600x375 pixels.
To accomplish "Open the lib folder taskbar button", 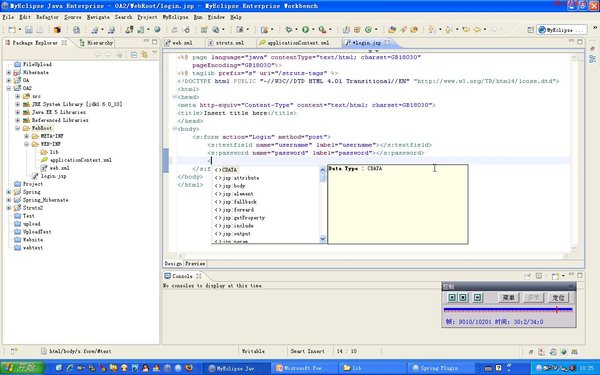I will point(371,368).
